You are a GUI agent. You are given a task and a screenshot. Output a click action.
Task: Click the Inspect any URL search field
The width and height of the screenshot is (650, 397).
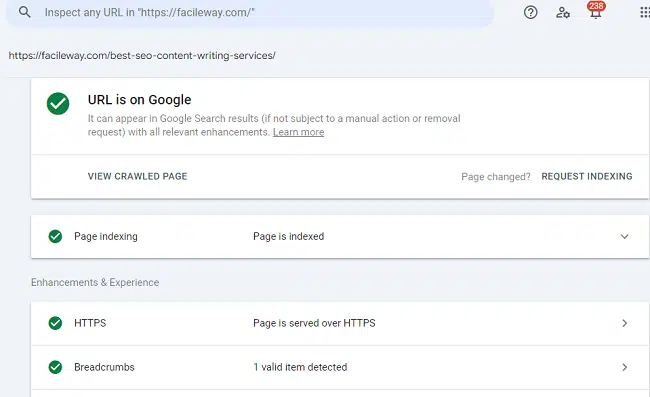click(250, 12)
